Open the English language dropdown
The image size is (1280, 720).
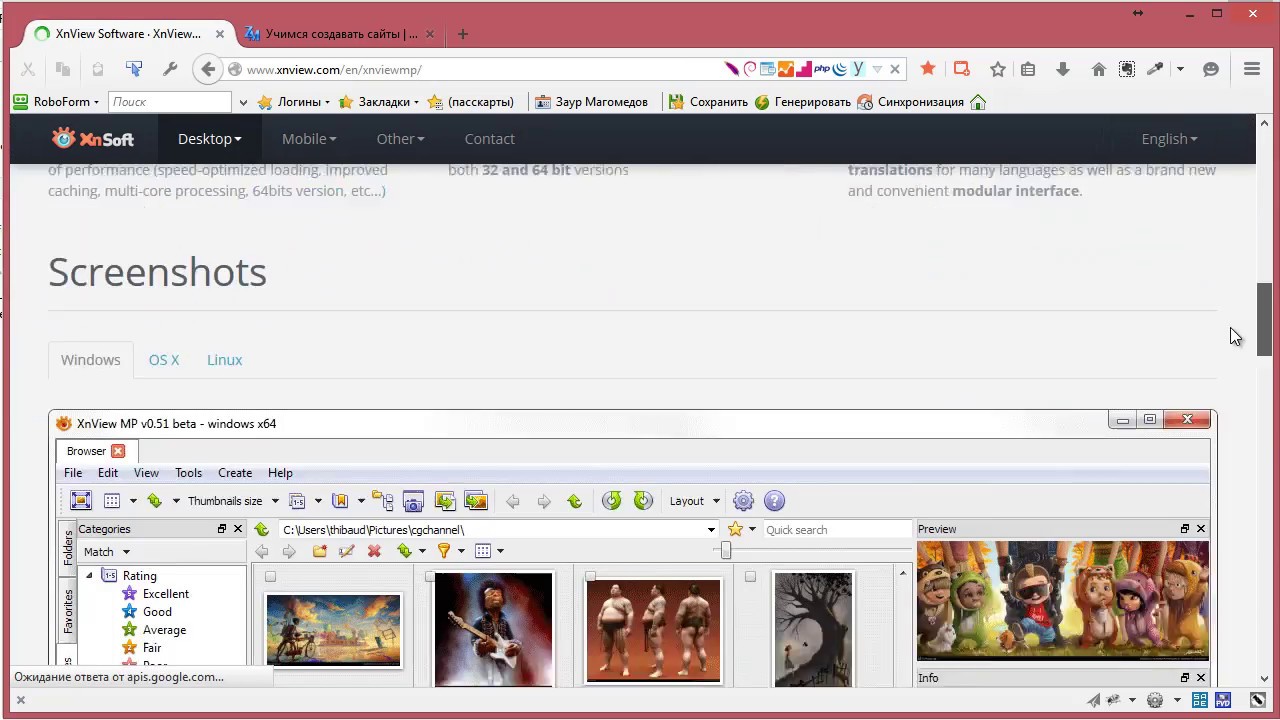(1169, 139)
